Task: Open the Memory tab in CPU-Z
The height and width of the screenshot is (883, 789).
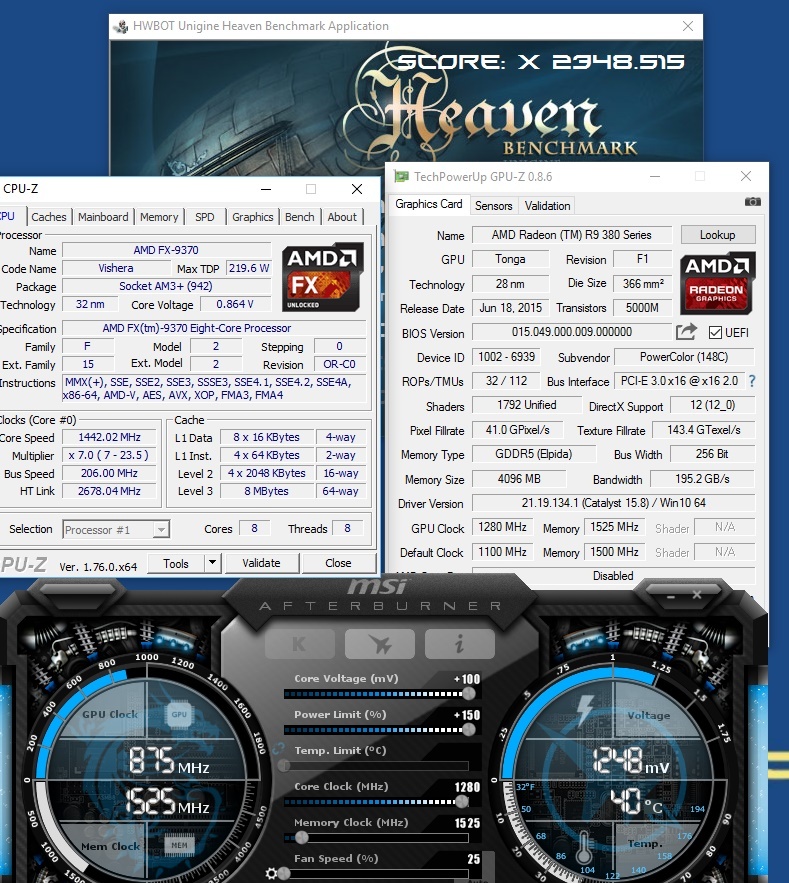Action: [x=159, y=217]
